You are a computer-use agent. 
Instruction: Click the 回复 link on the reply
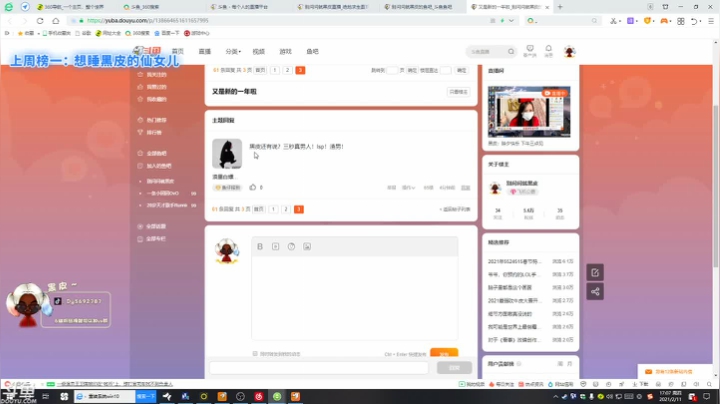[x=465, y=188]
